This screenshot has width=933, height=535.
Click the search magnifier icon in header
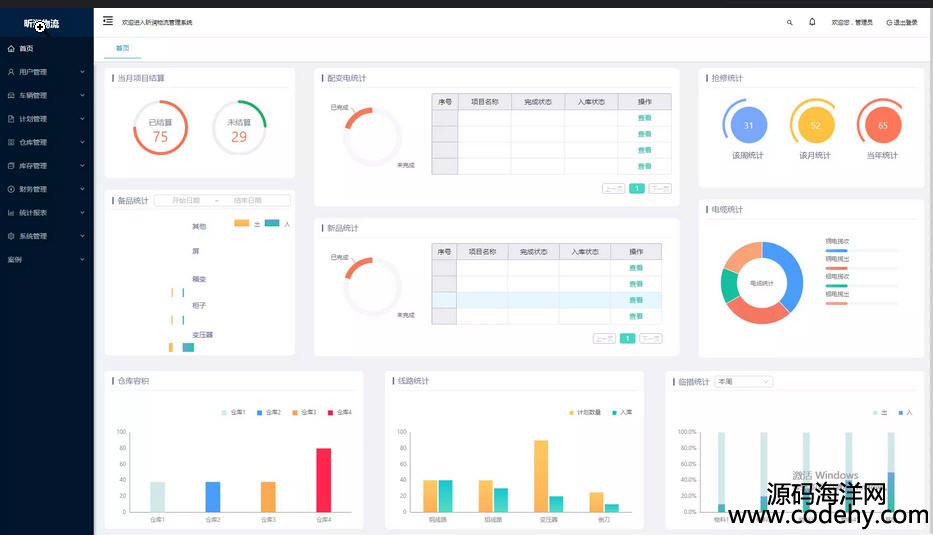click(x=790, y=22)
